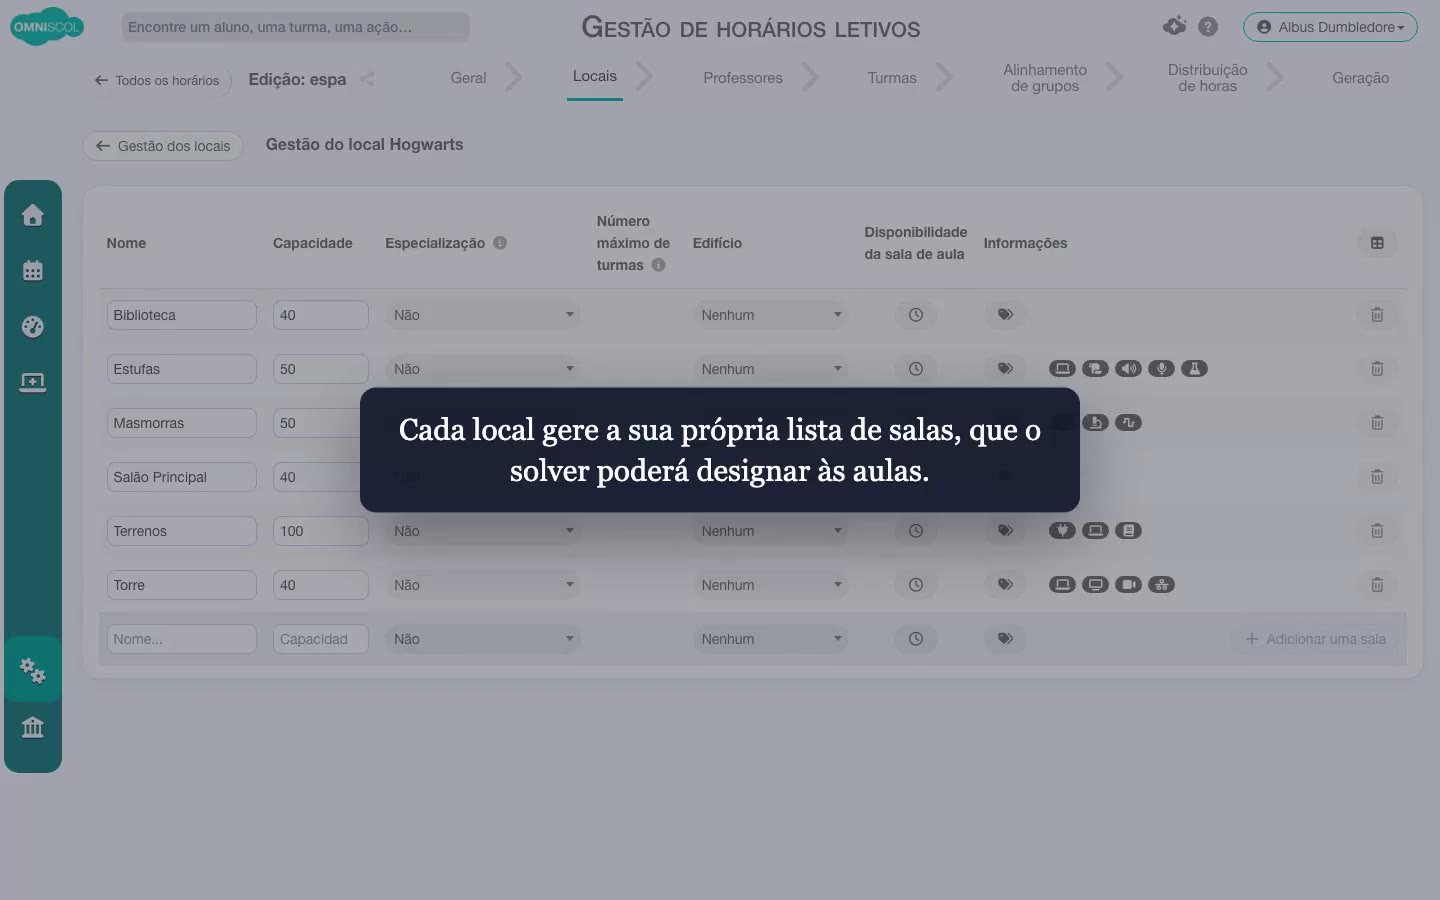Focus the search field Encontre um aluno
Screen dimensions: 1440x900
tap(295, 27)
